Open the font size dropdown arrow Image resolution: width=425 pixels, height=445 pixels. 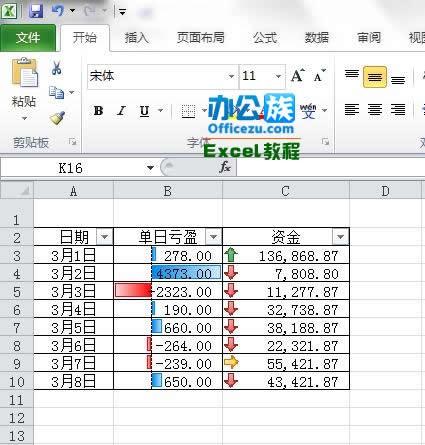[x=278, y=77]
